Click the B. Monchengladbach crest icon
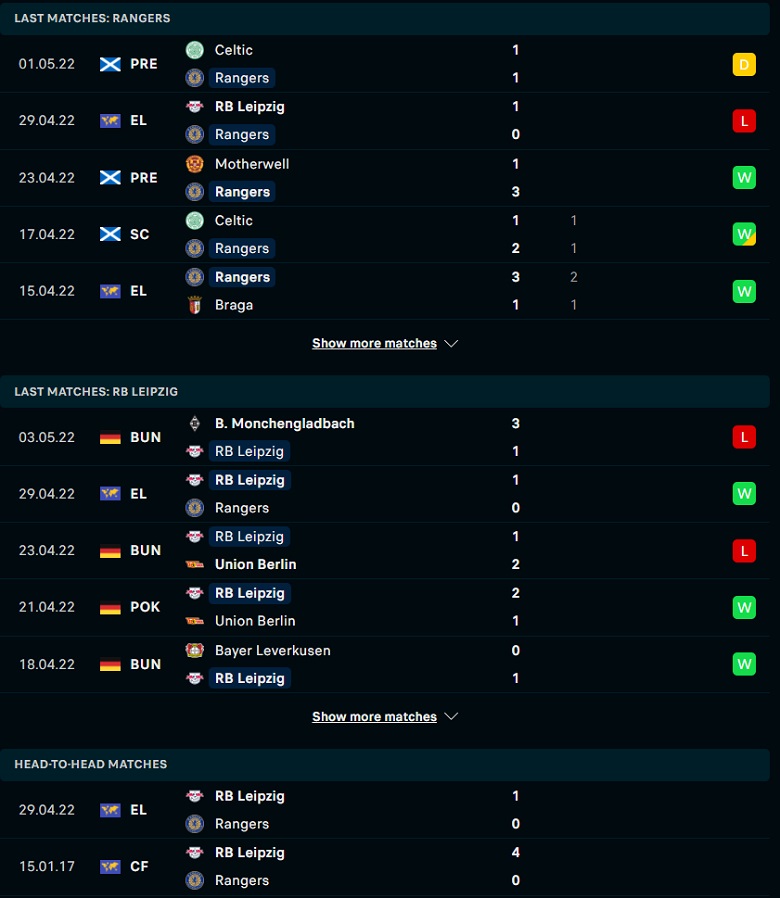The height and width of the screenshot is (898, 780). pyautogui.click(x=195, y=424)
